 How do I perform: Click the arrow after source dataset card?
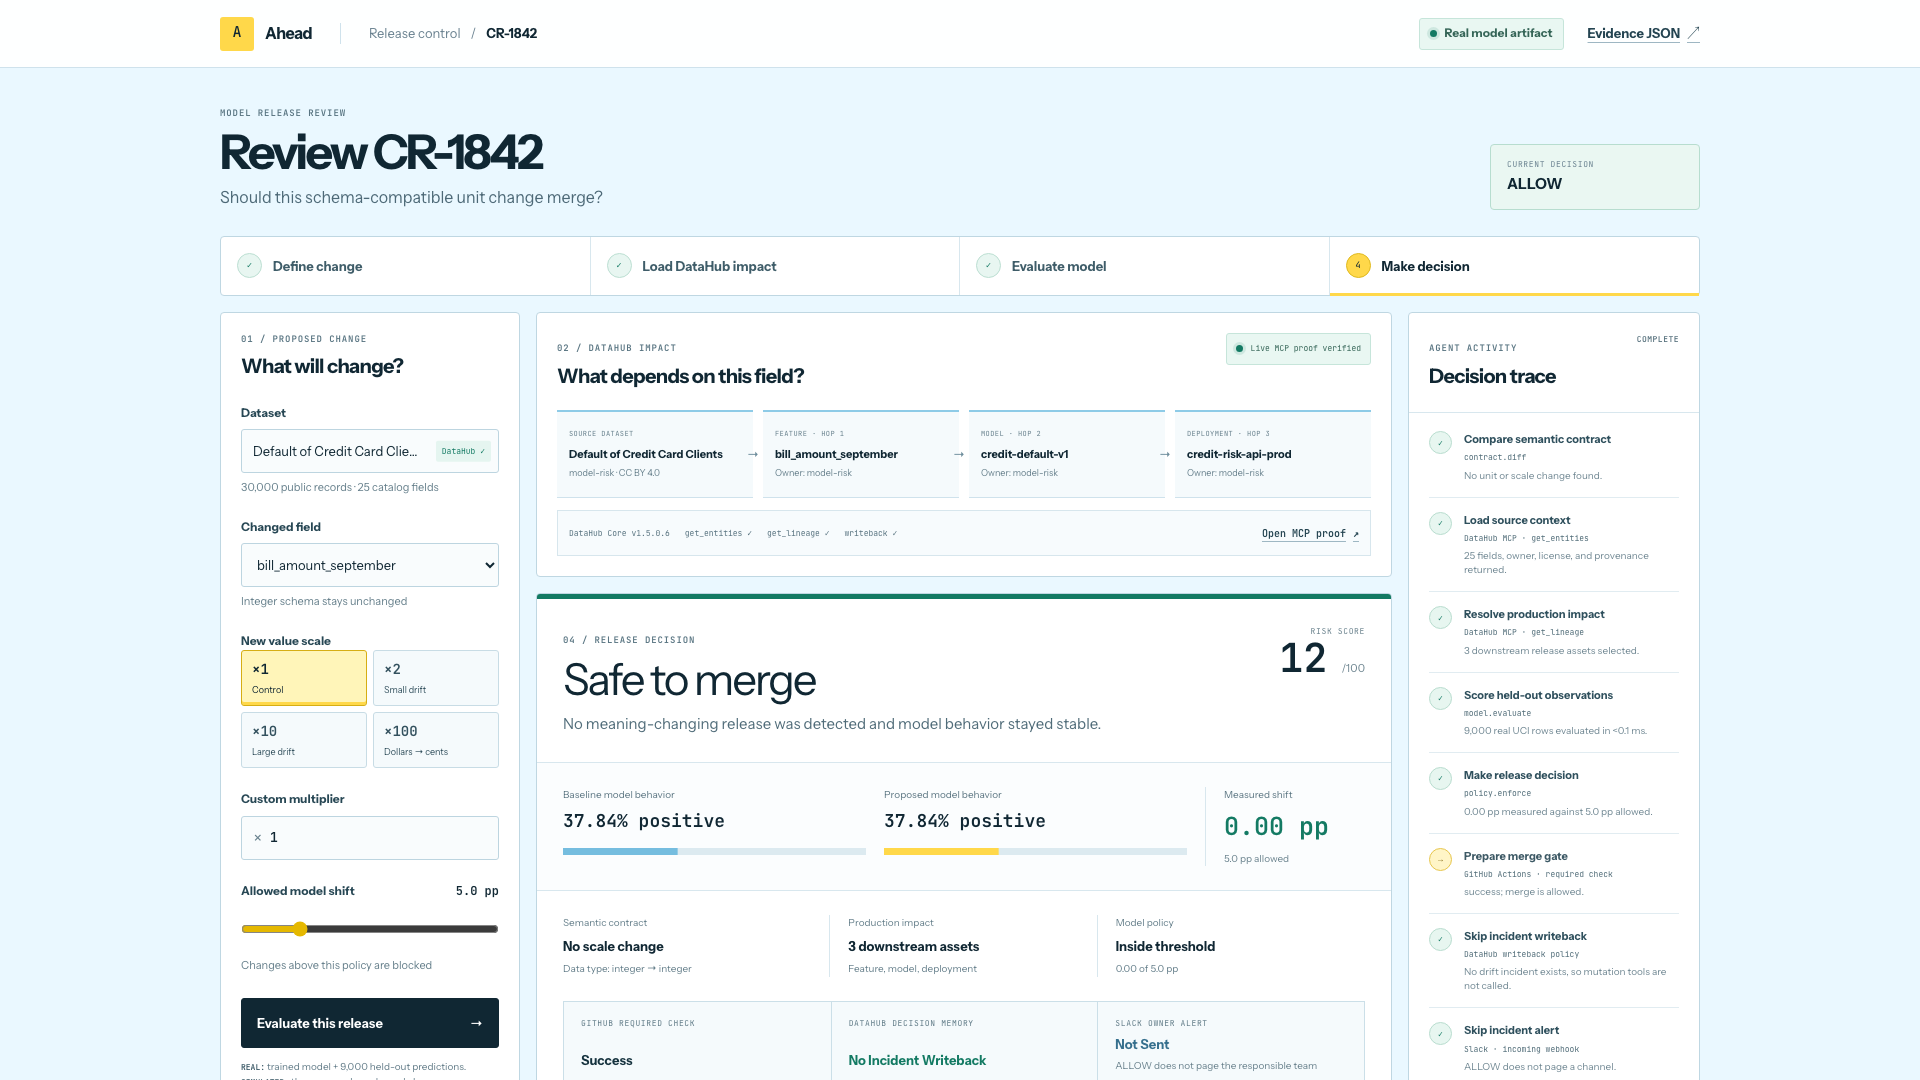coord(753,454)
